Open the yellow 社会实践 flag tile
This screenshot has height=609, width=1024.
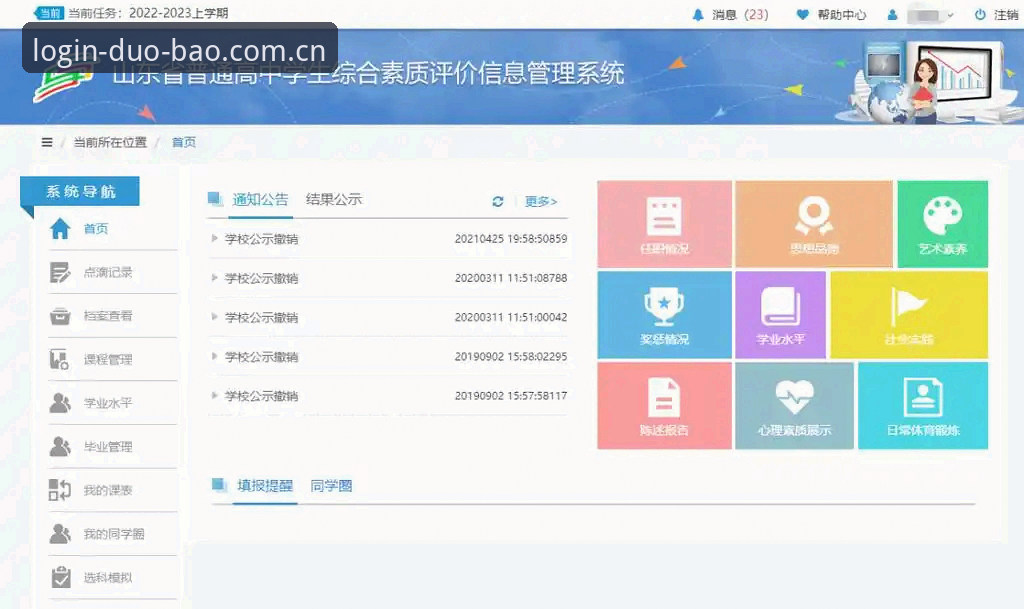908,315
